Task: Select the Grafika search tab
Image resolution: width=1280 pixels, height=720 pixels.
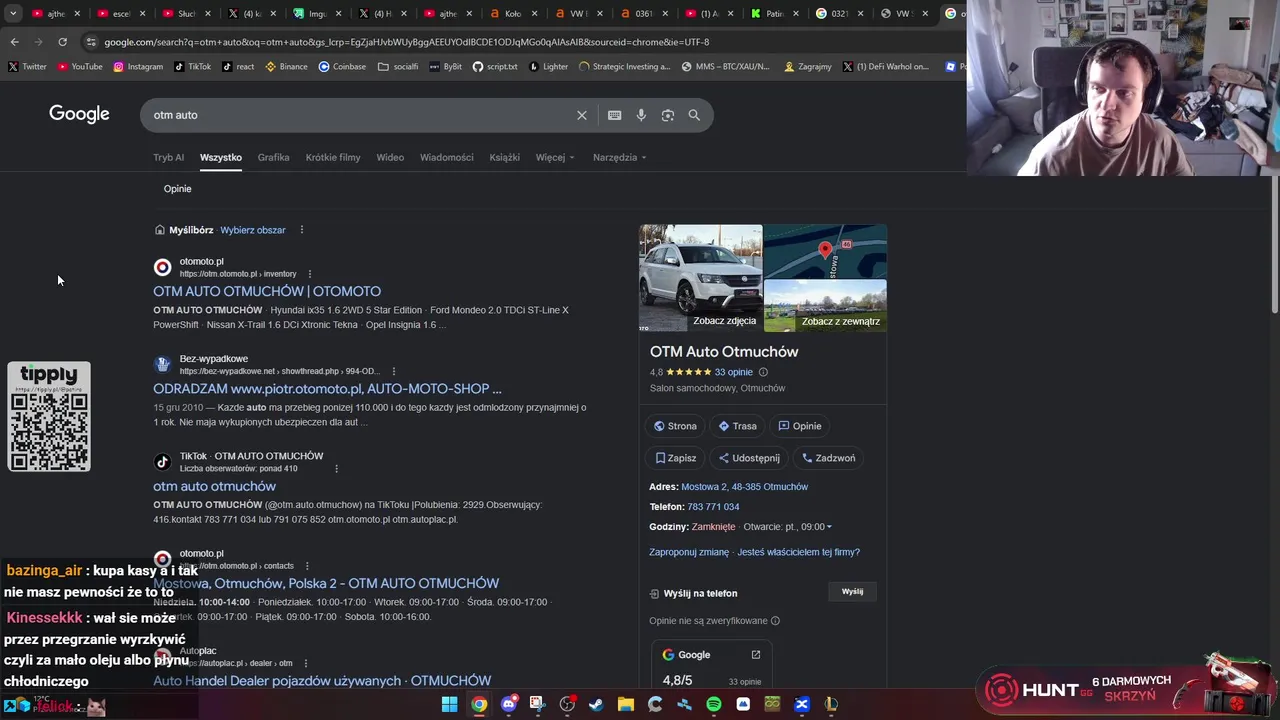Action: click(x=273, y=157)
